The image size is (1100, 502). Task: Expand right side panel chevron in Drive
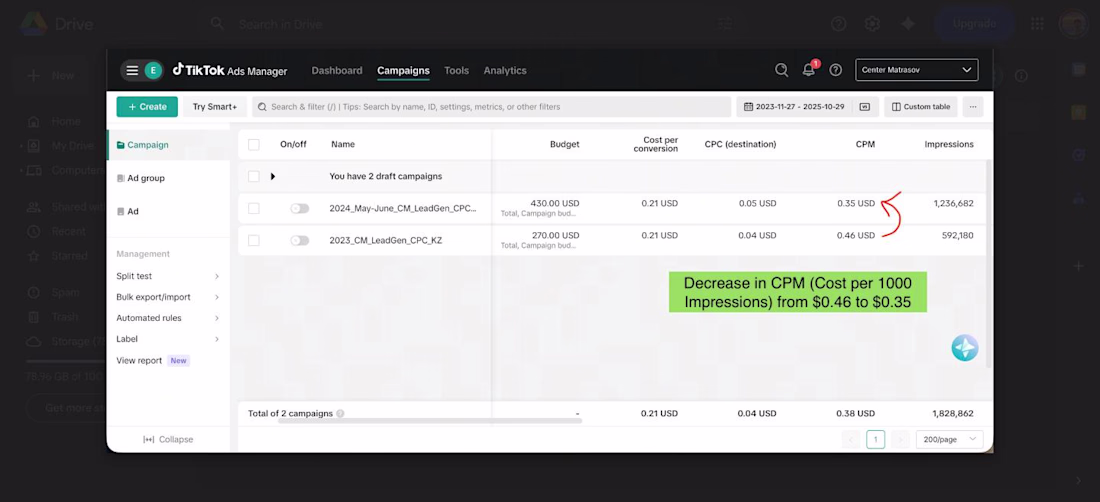[1078, 481]
